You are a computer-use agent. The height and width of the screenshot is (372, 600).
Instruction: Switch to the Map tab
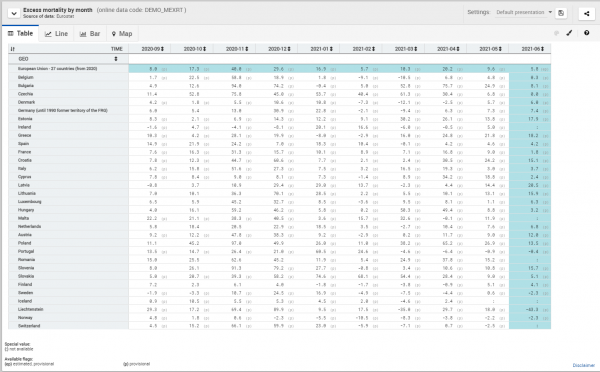(x=122, y=34)
